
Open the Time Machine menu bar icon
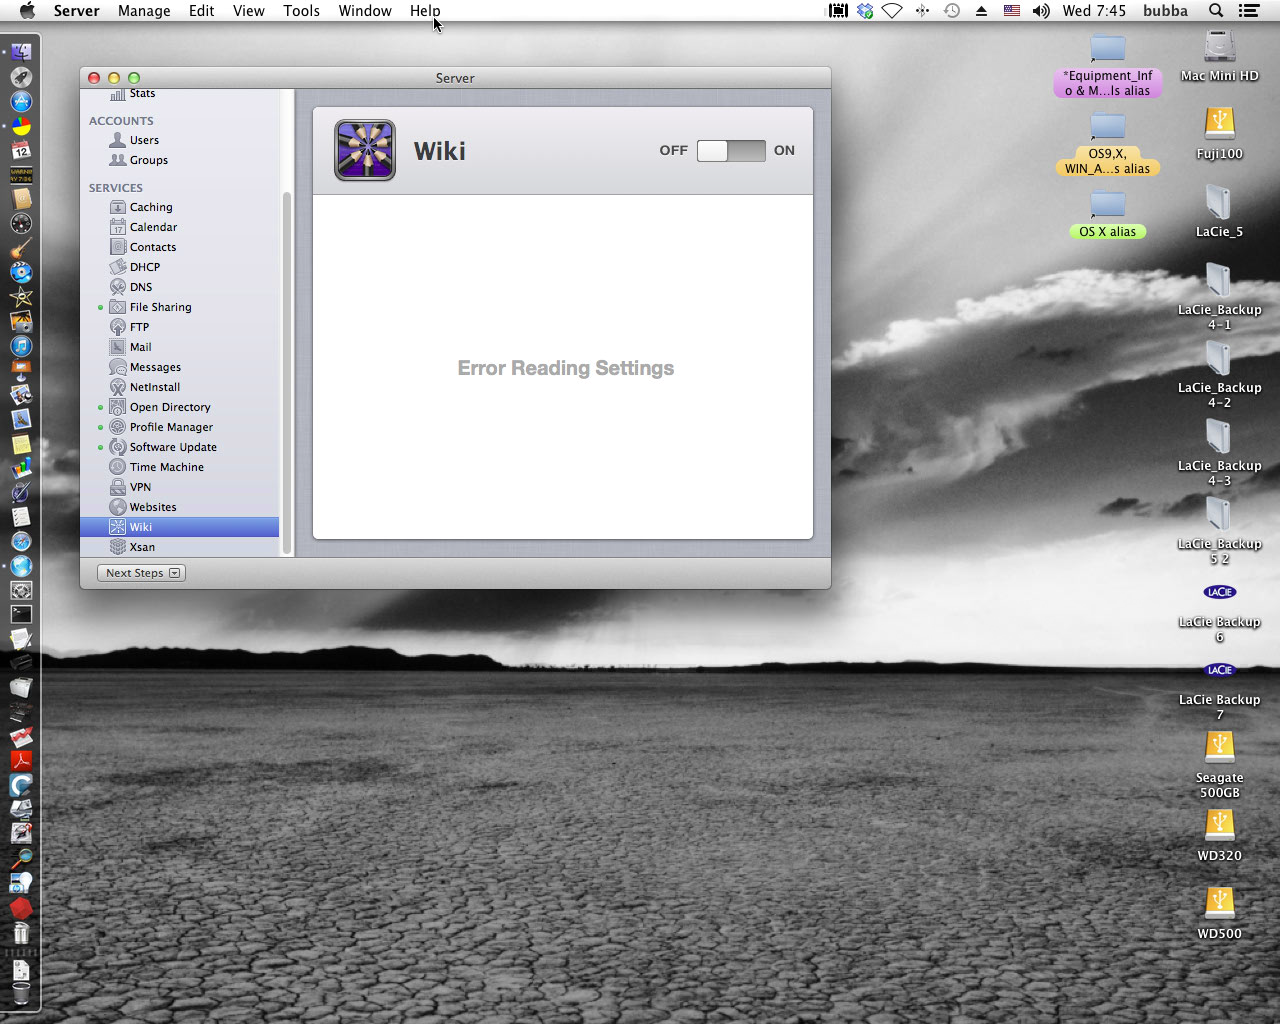(x=952, y=11)
